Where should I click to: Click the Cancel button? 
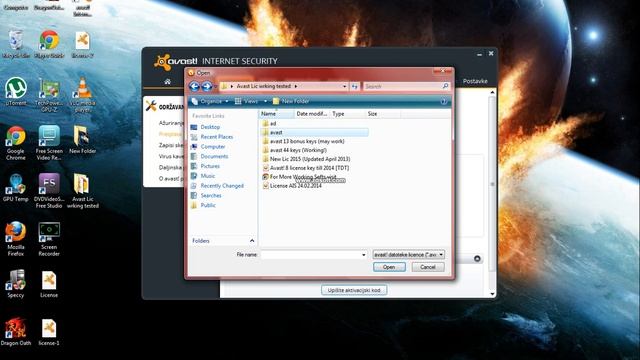428,267
